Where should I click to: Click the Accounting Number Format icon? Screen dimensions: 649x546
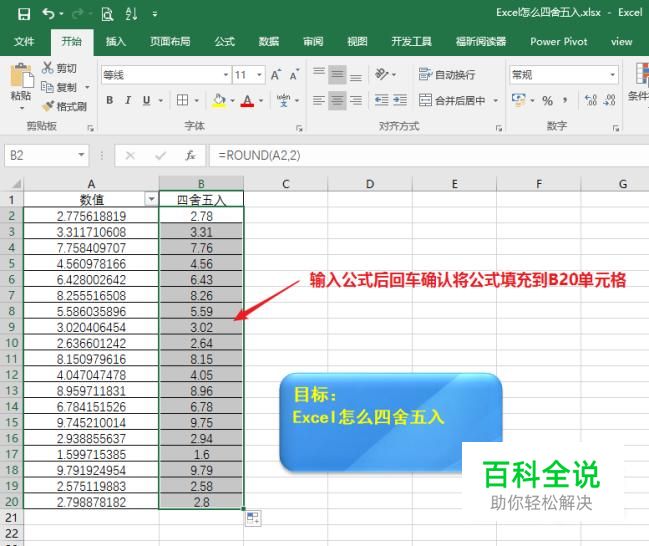pos(519,100)
